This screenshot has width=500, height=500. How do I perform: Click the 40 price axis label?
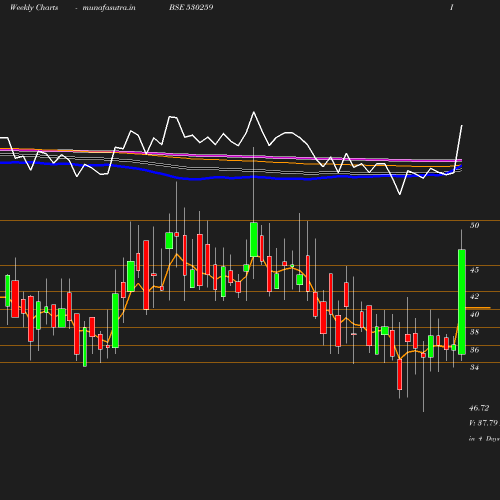(x=474, y=314)
